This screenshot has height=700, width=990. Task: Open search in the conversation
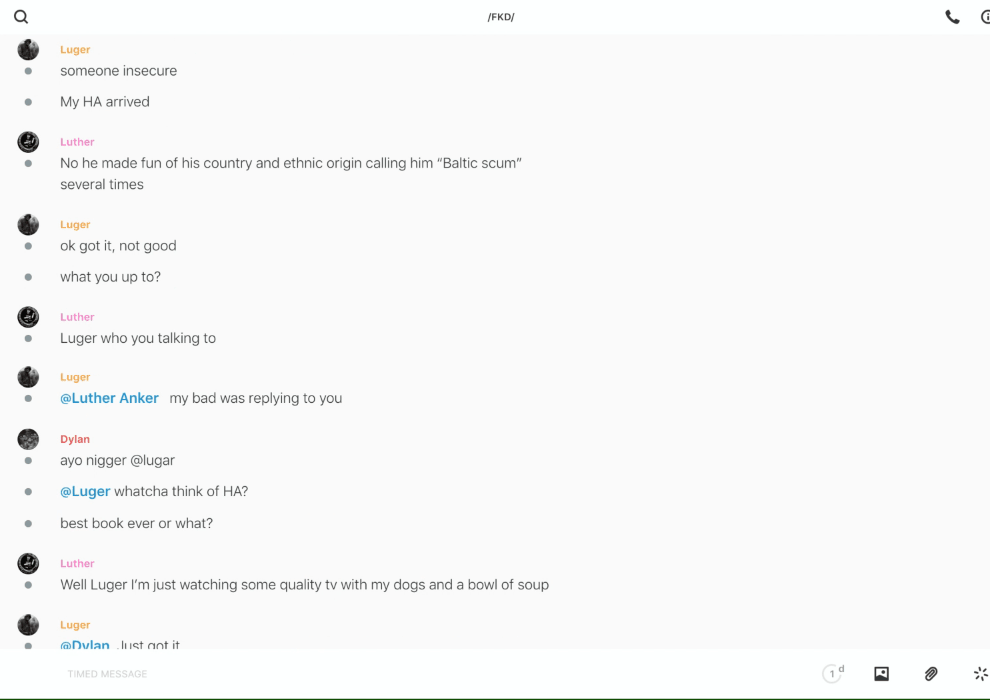[x=21, y=17]
